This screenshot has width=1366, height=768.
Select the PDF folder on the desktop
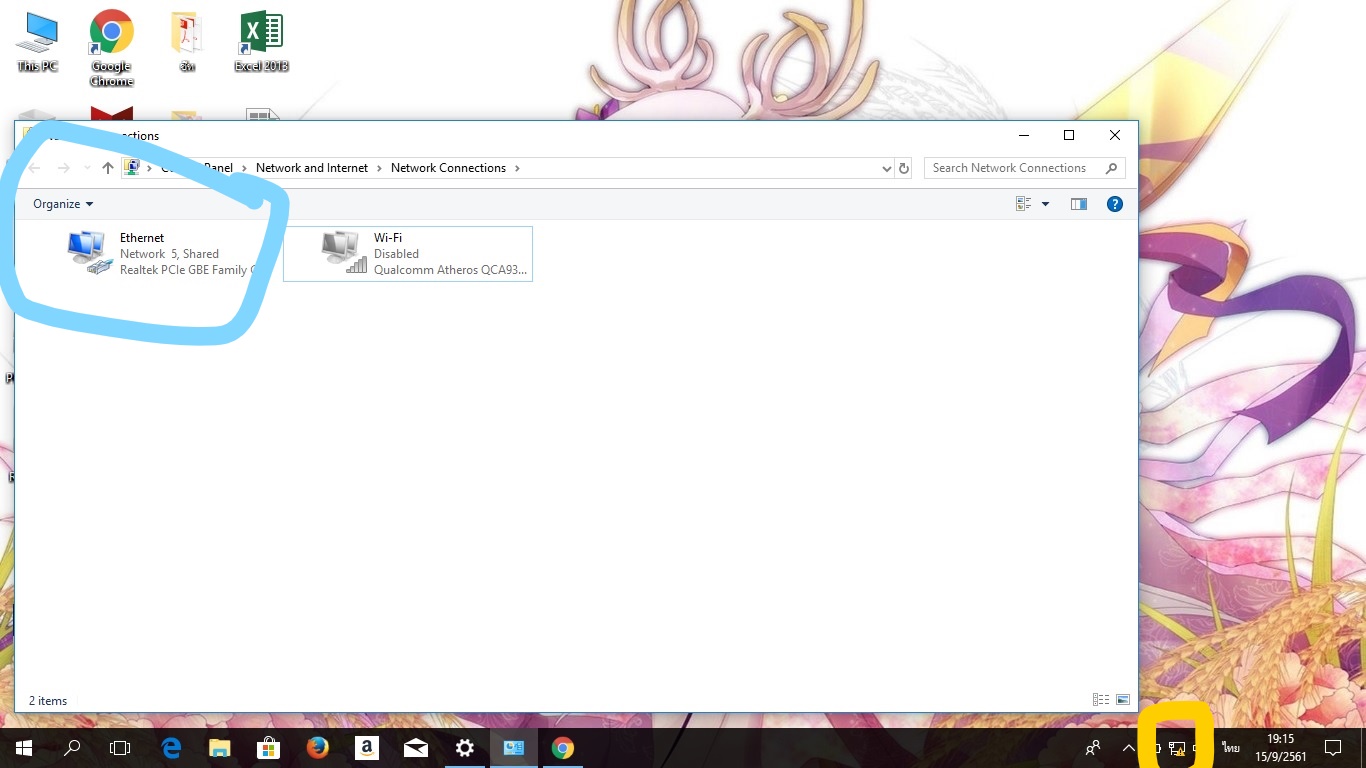pyautogui.click(x=187, y=43)
